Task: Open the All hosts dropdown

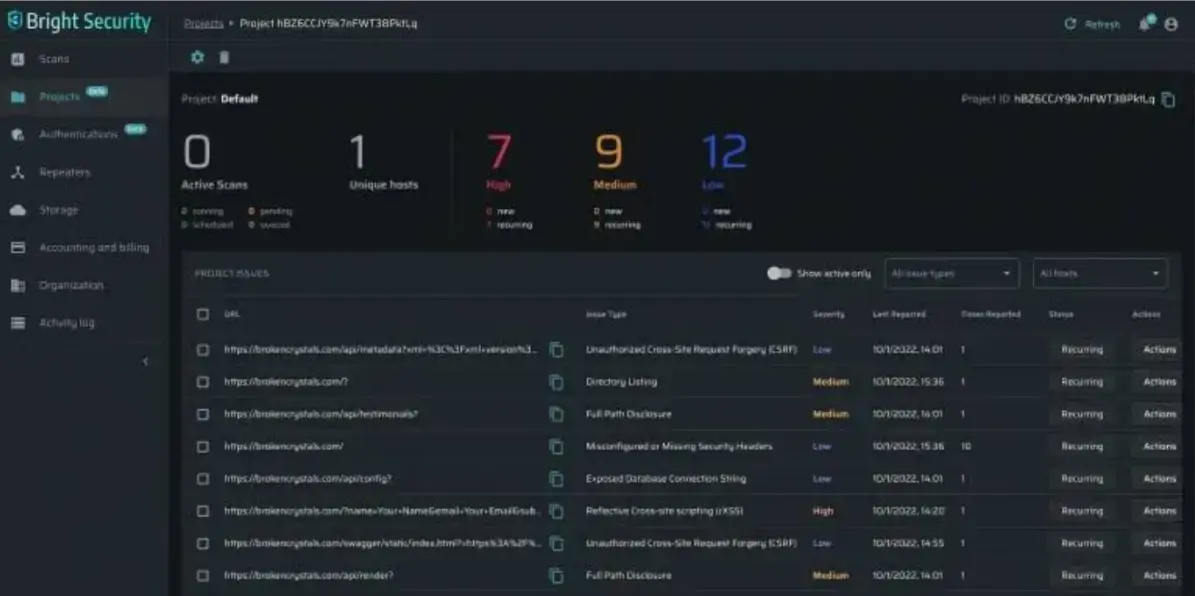Action: tap(1100, 273)
